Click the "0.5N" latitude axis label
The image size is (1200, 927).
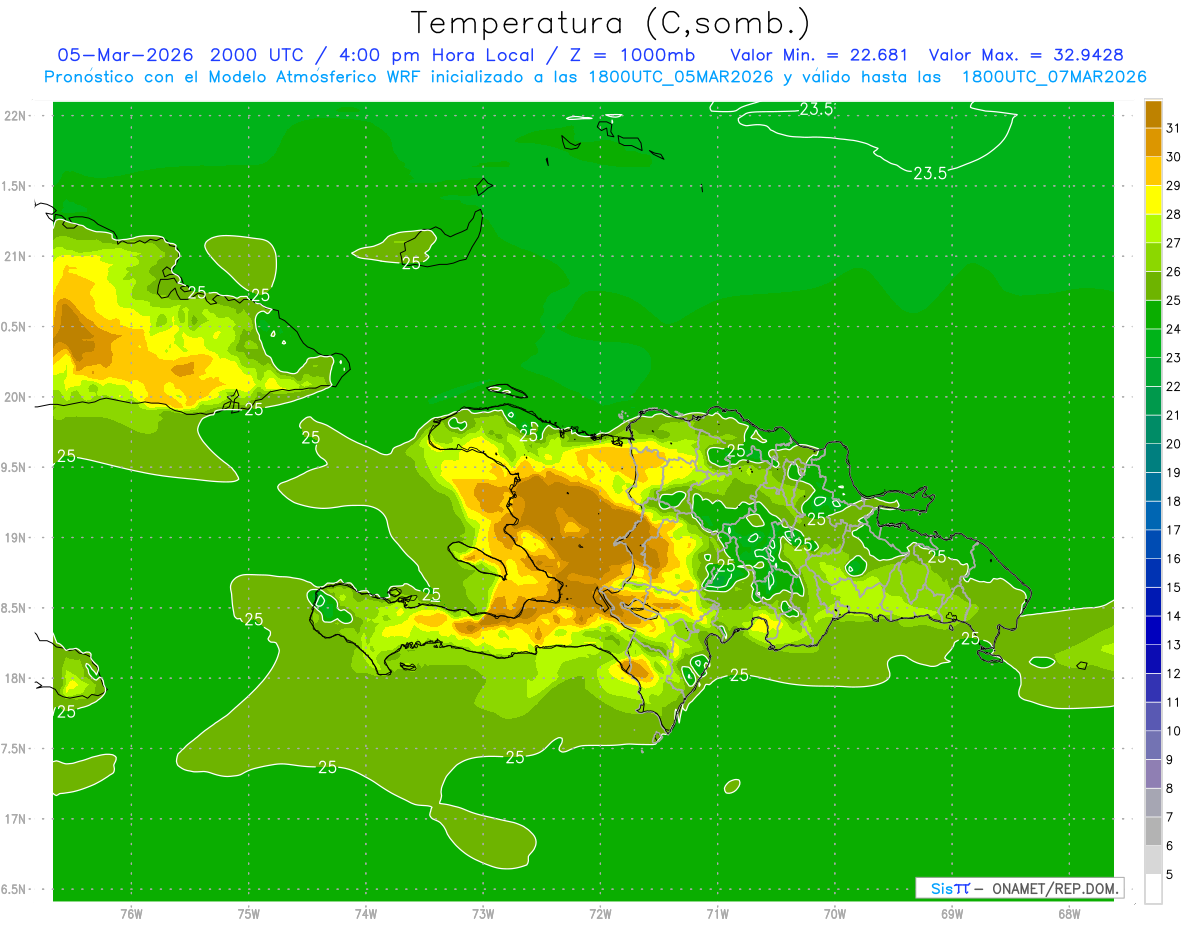tap(15, 327)
